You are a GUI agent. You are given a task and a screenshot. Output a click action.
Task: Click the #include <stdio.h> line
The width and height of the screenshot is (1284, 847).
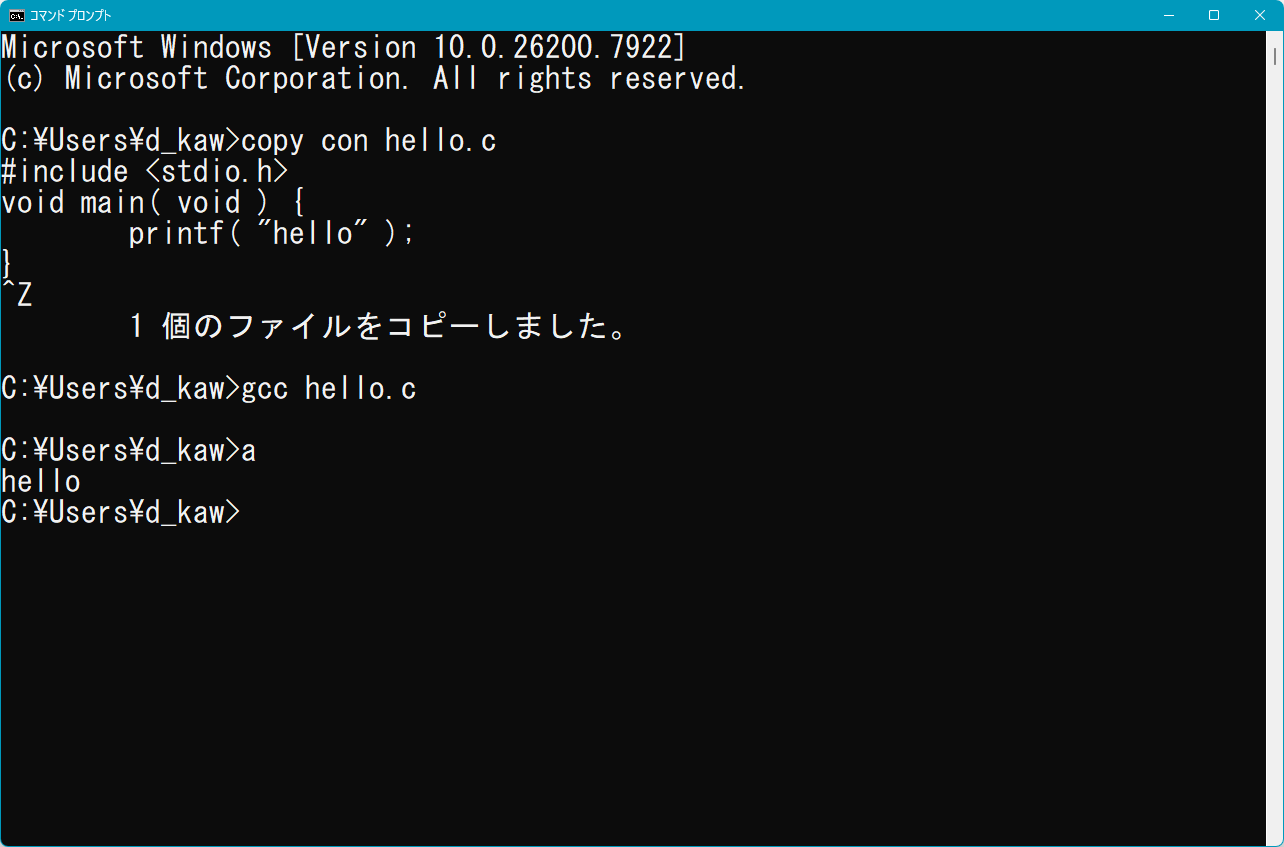click(x=145, y=172)
